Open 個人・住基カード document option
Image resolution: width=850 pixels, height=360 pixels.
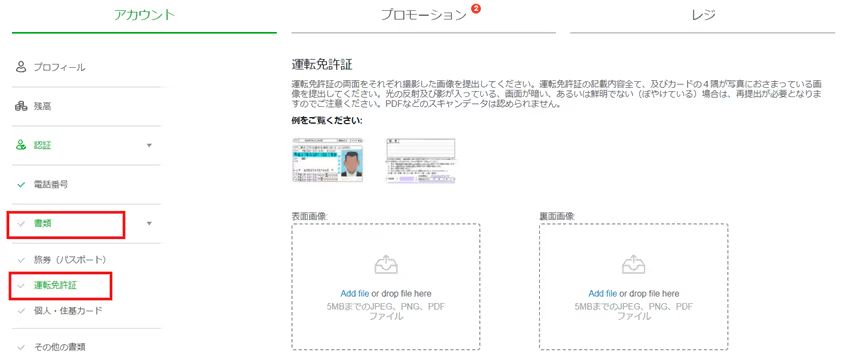pos(68,311)
